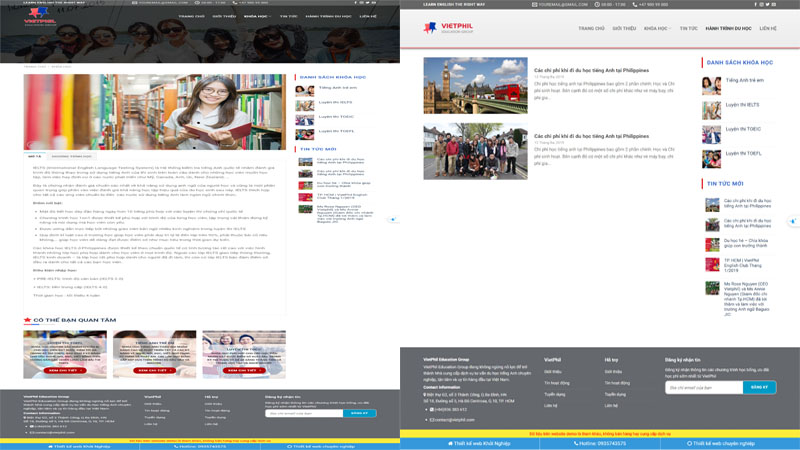This screenshot has width=800, height=450.
Task: Switch to CHƯƠNG TRÌNH HỌC tab
Action: tap(71, 156)
